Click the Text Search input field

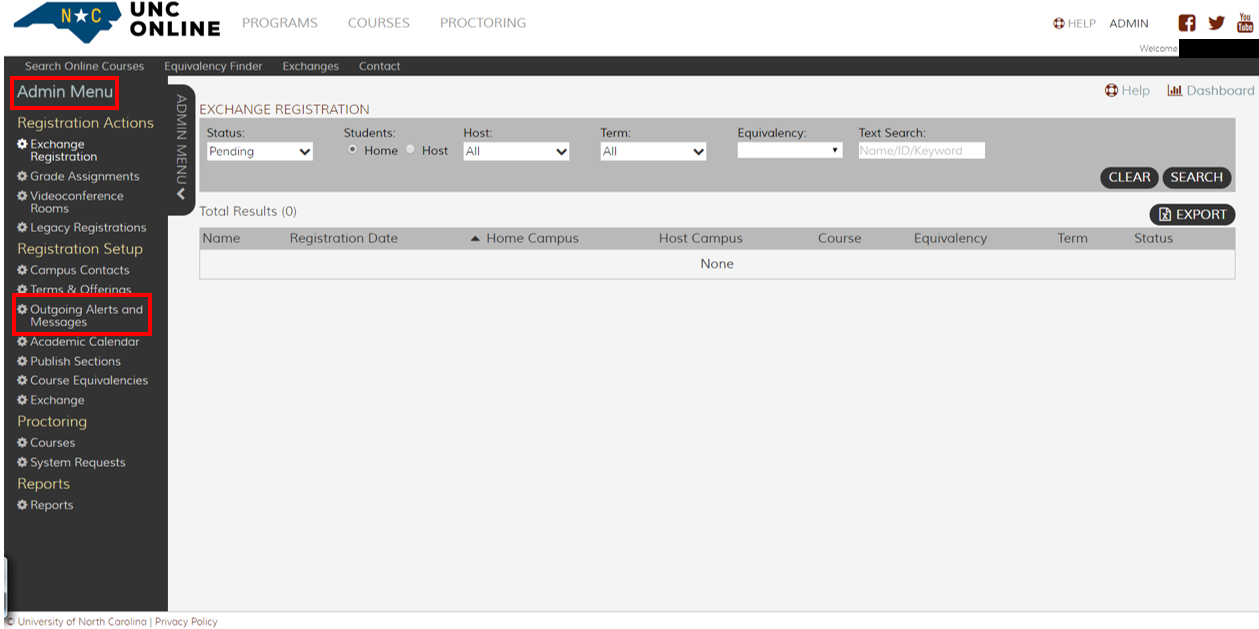[921, 151]
